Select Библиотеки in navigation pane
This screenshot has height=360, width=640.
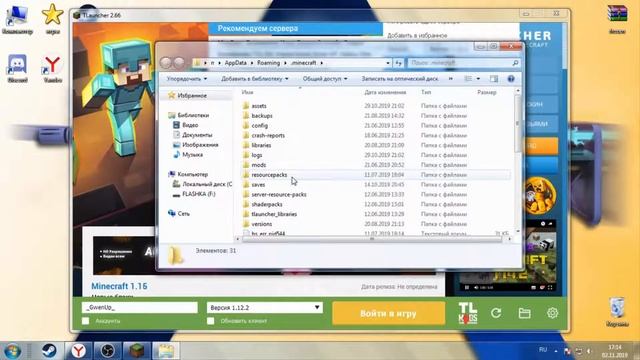[x=193, y=115]
